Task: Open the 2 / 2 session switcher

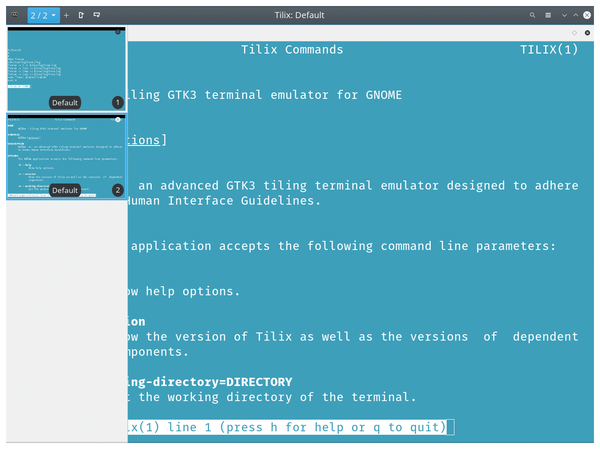Action: [43, 15]
